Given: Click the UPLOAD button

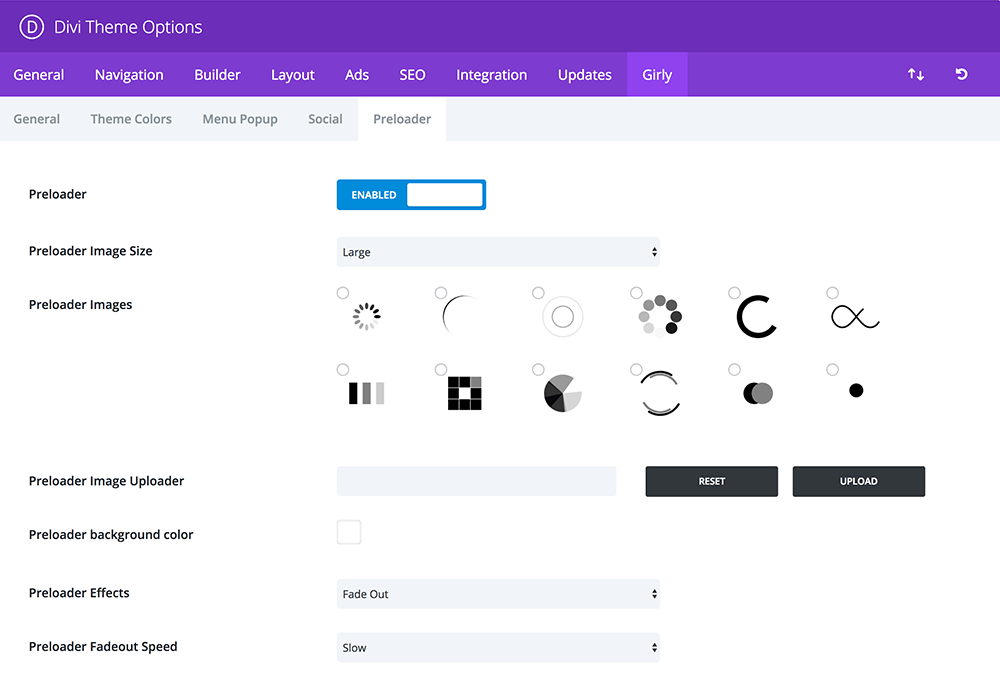Looking at the screenshot, I should click(x=859, y=482).
